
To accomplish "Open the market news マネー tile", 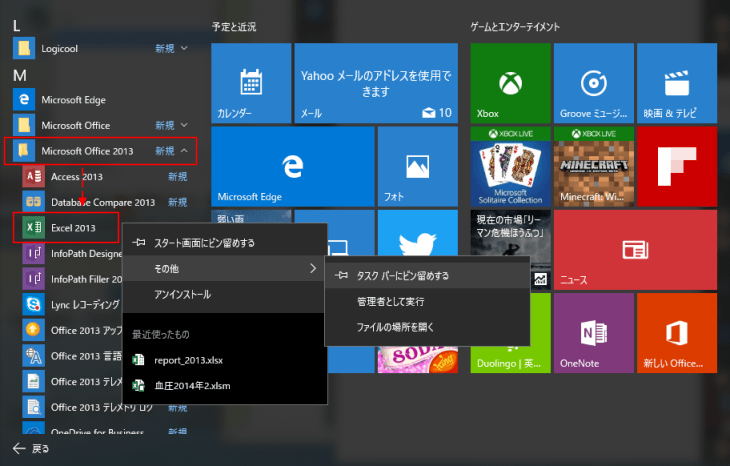I will click(510, 233).
